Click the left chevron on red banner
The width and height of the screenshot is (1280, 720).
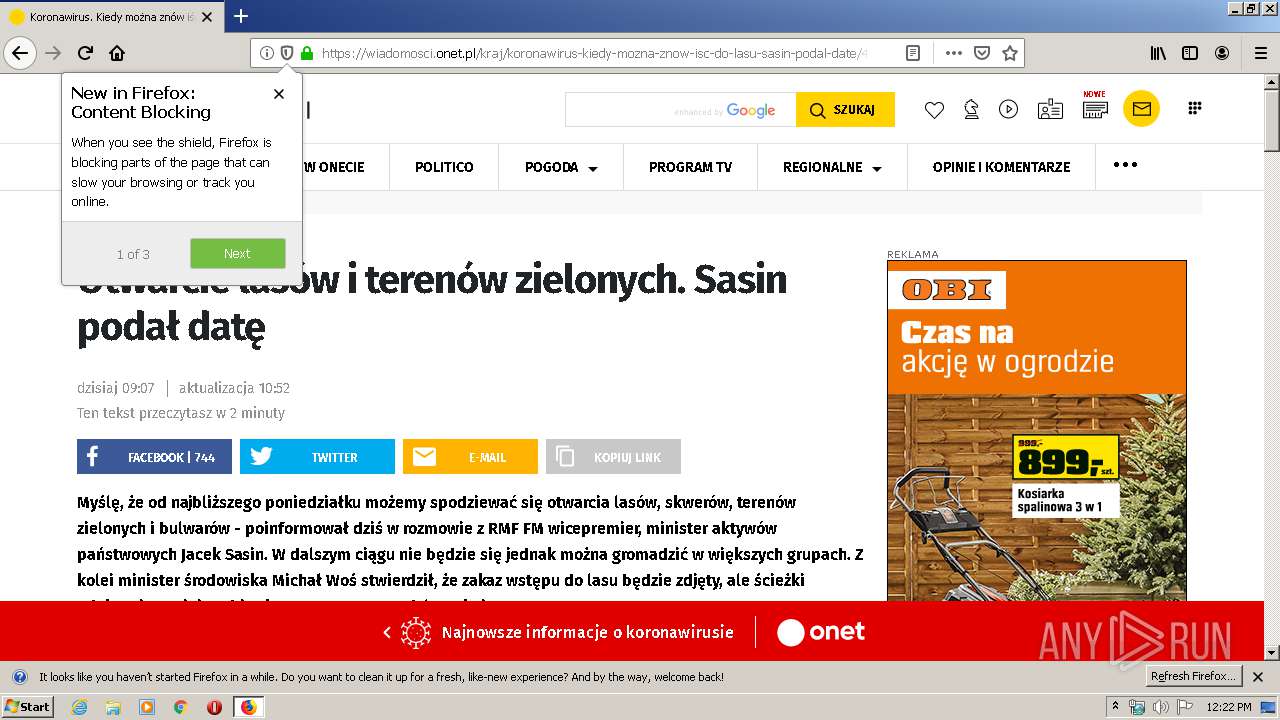coord(387,632)
